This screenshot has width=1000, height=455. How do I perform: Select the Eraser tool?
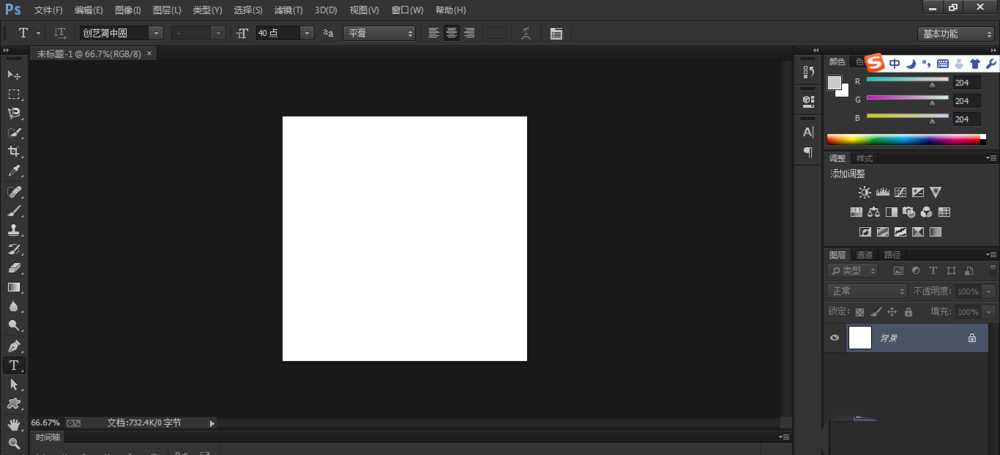pos(14,268)
